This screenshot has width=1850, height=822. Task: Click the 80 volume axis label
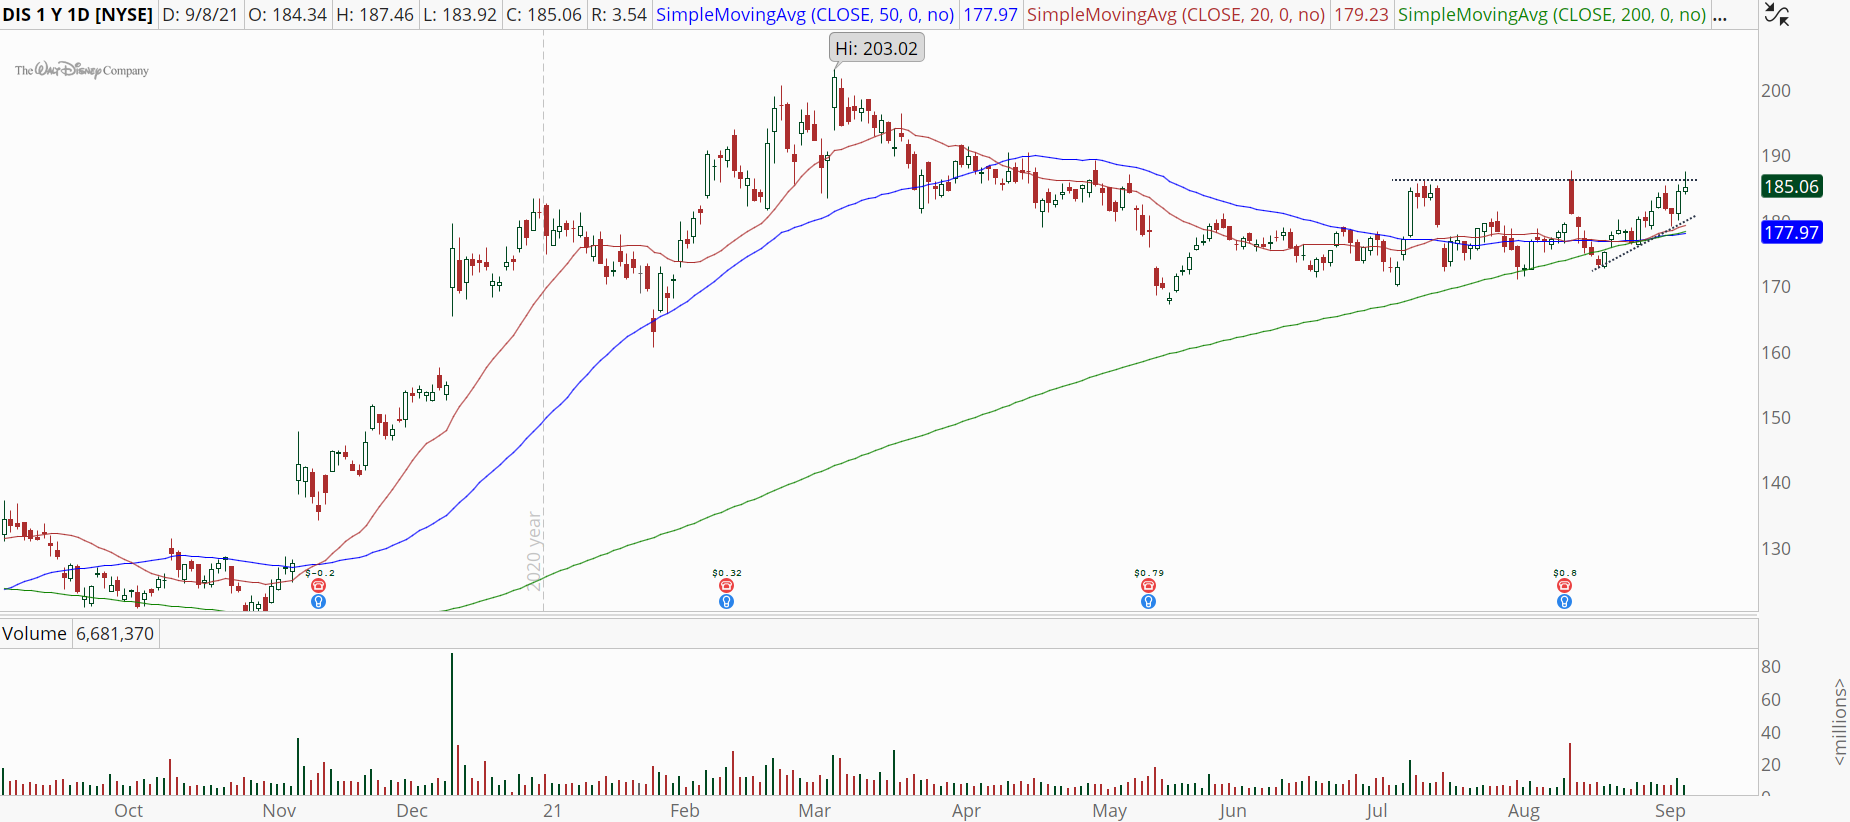coord(1771,667)
